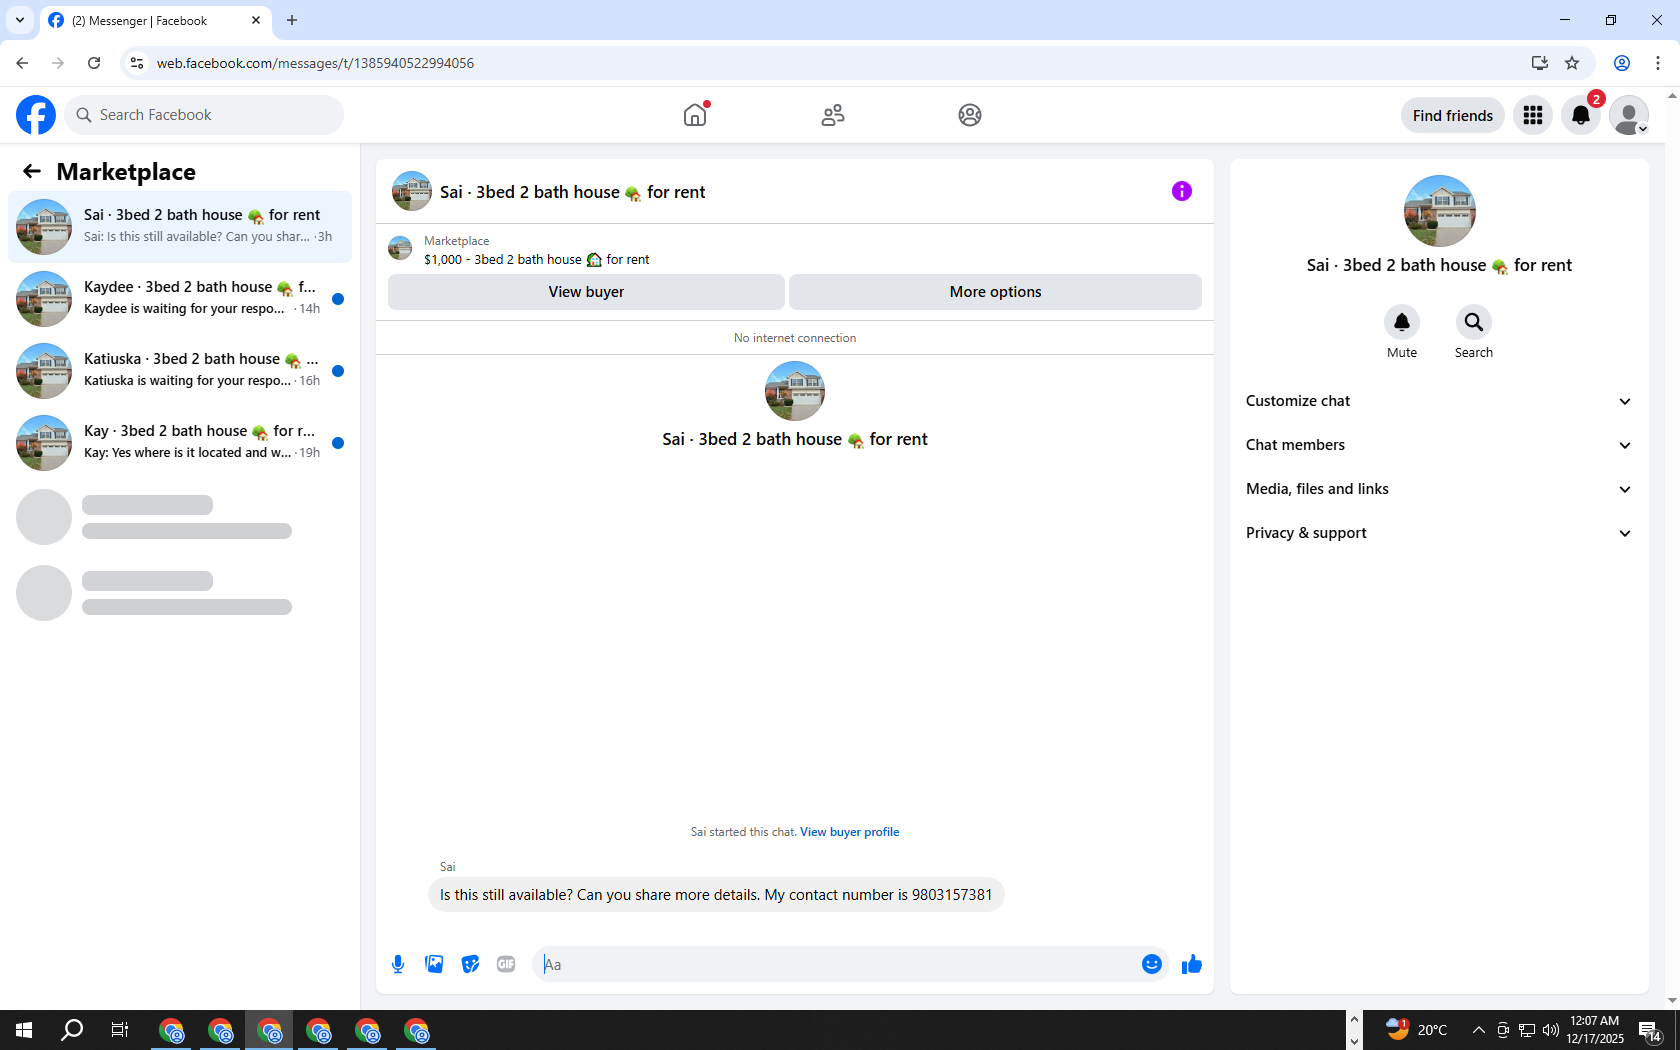Attach a photo with the image icon
The height and width of the screenshot is (1050, 1680).
click(434, 964)
